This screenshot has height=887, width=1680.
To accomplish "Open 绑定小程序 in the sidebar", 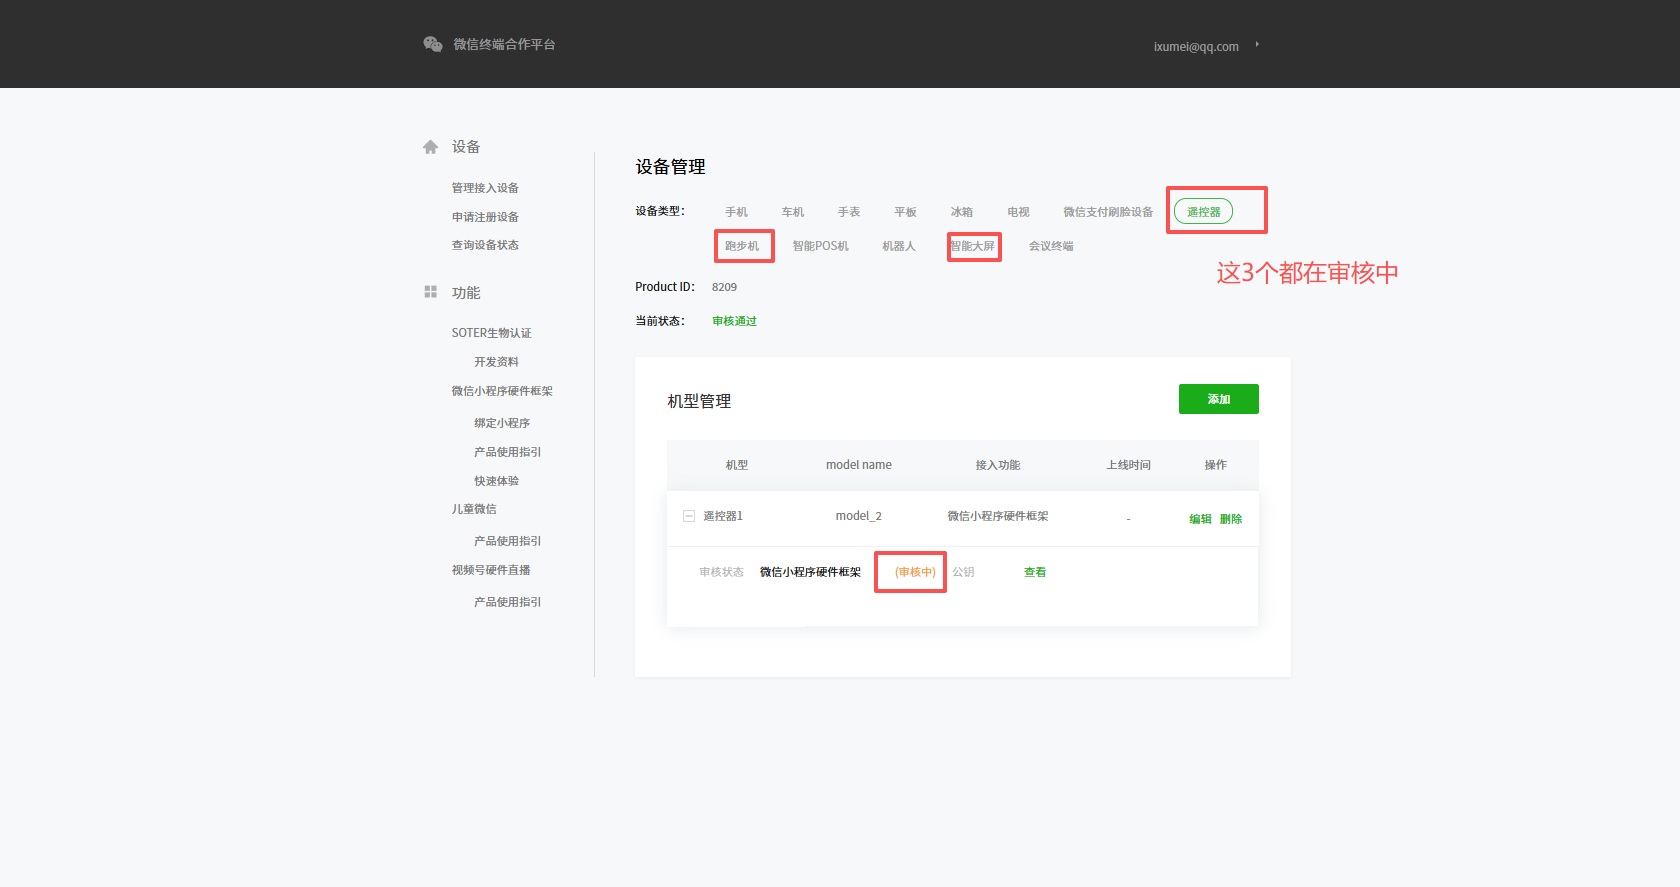I will (x=502, y=423).
